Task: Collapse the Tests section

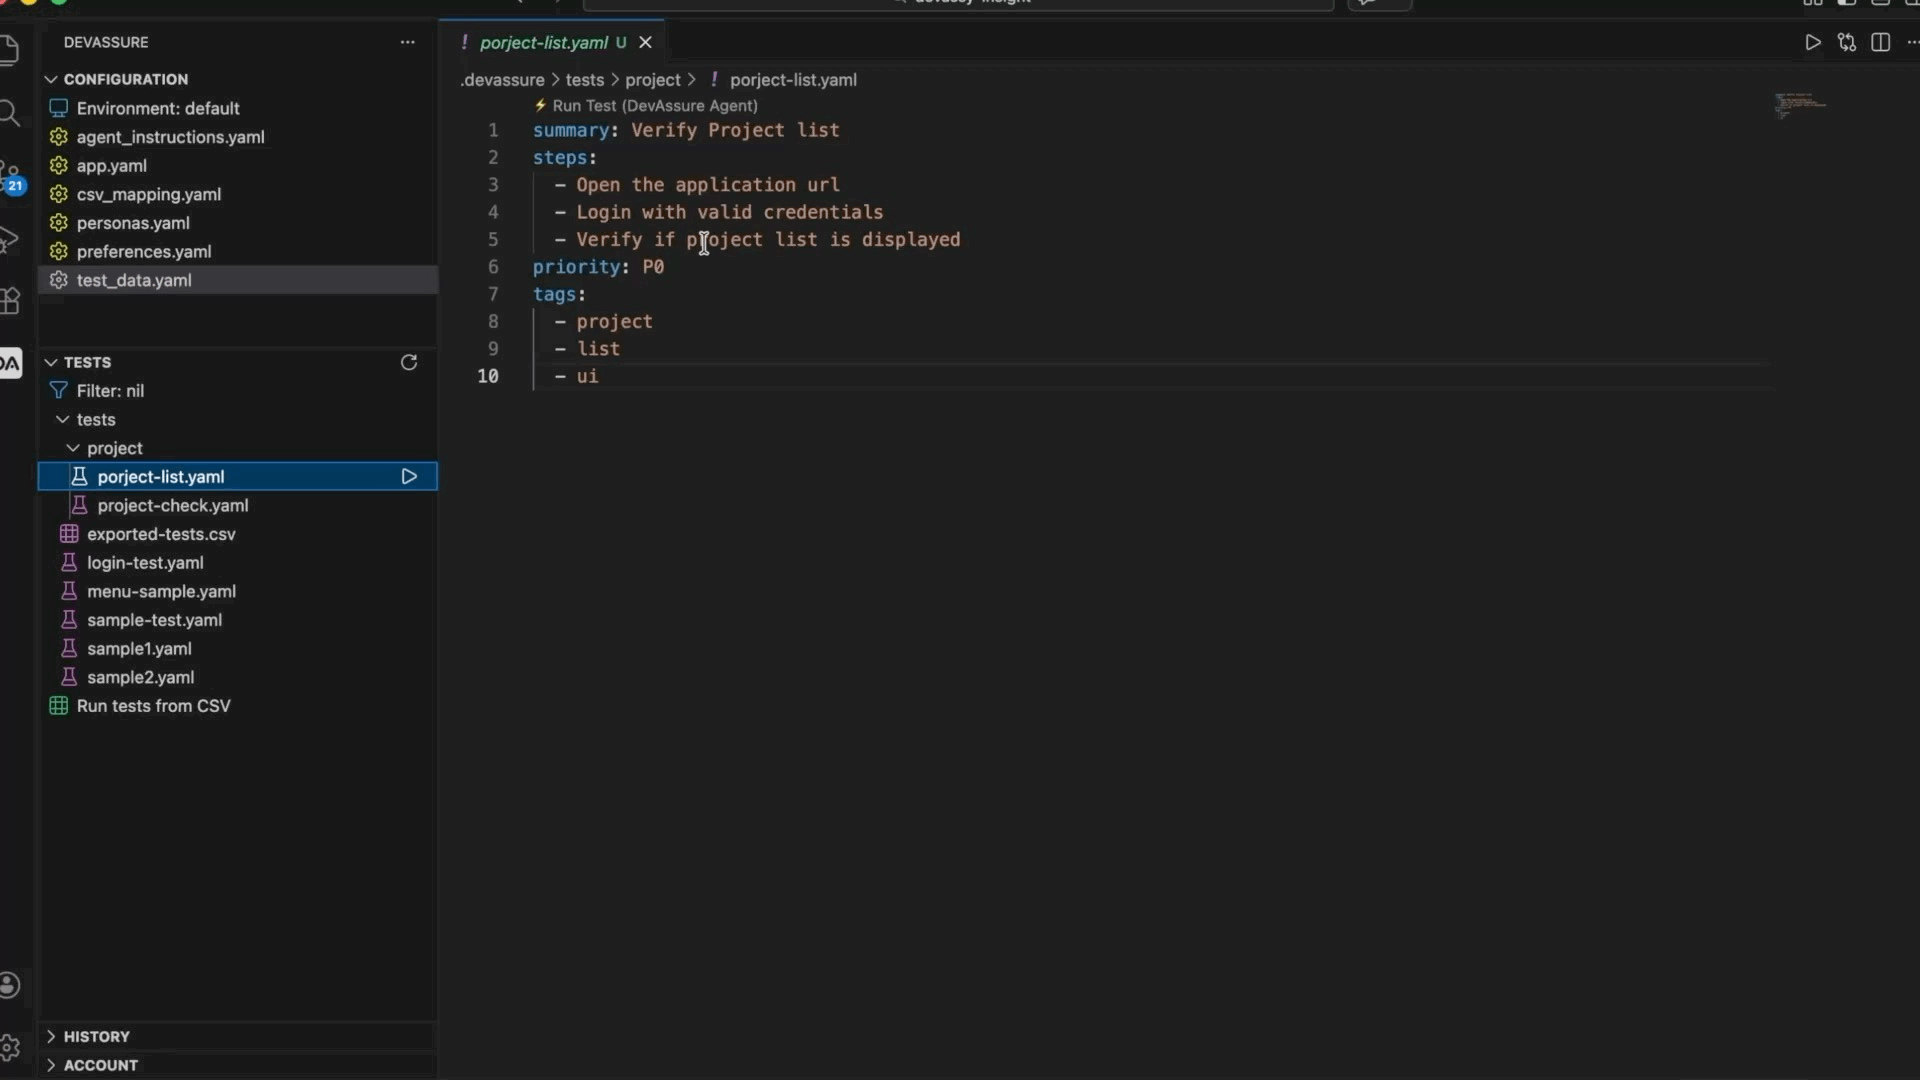Action: coord(51,362)
